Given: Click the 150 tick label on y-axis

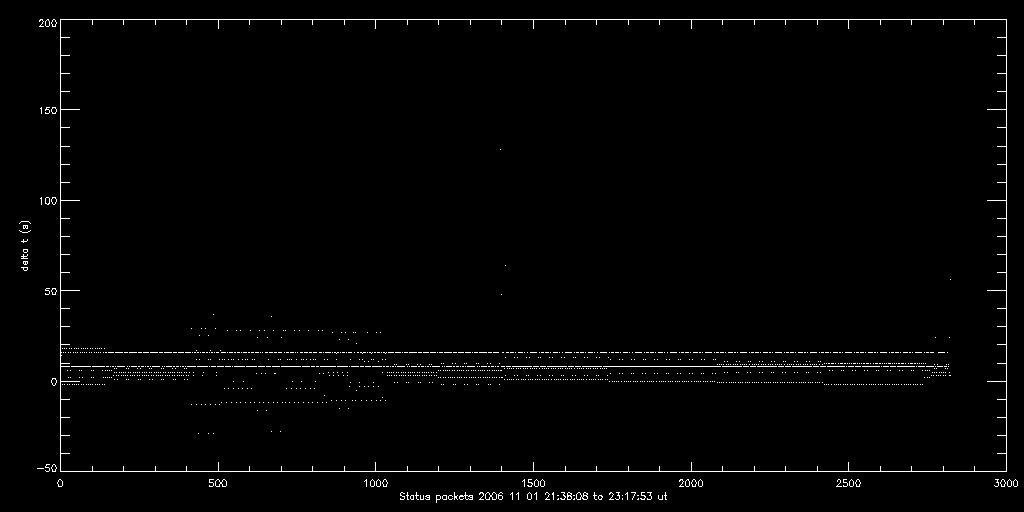Looking at the screenshot, I should [x=45, y=110].
